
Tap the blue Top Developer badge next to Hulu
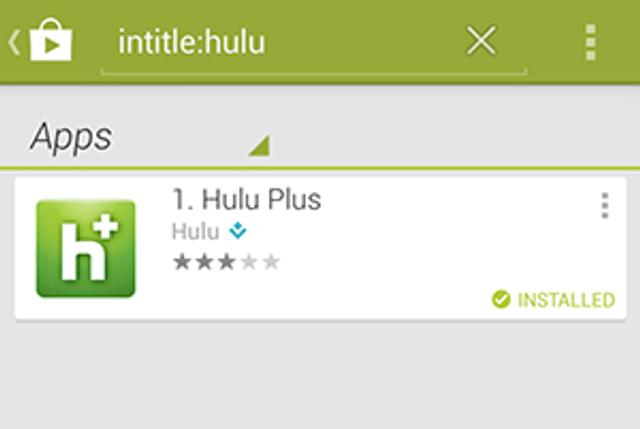238,231
